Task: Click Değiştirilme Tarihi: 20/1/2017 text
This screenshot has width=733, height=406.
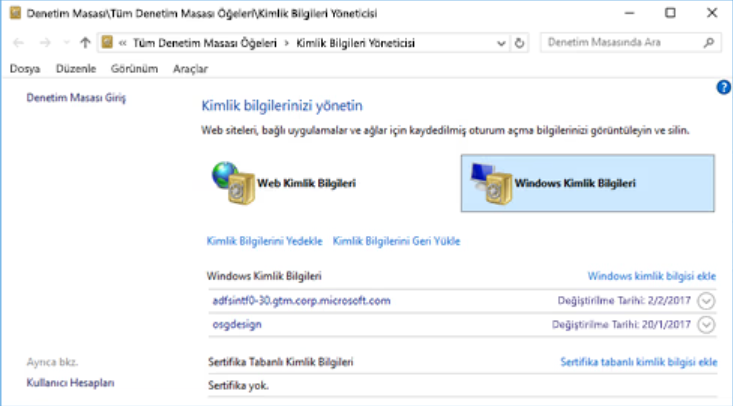Action: pyautogui.click(x=621, y=325)
